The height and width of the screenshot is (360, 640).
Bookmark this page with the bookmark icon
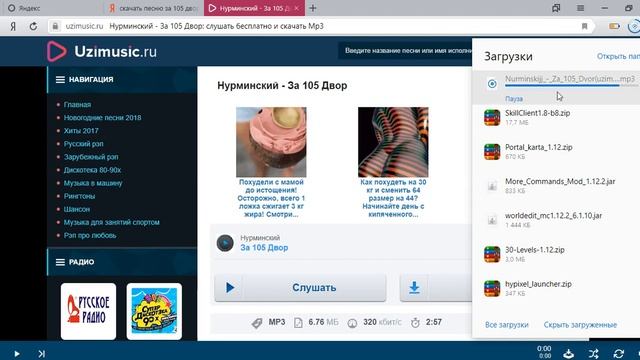[584, 26]
